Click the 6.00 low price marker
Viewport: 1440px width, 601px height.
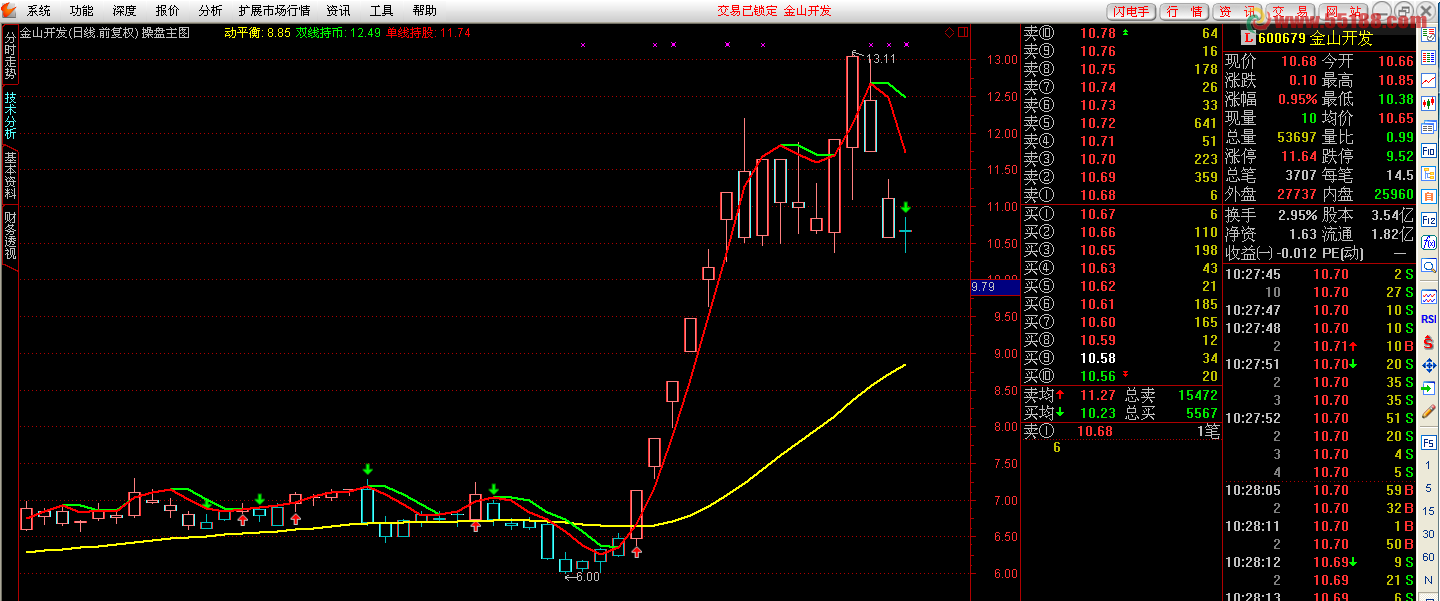[x=587, y=576]
